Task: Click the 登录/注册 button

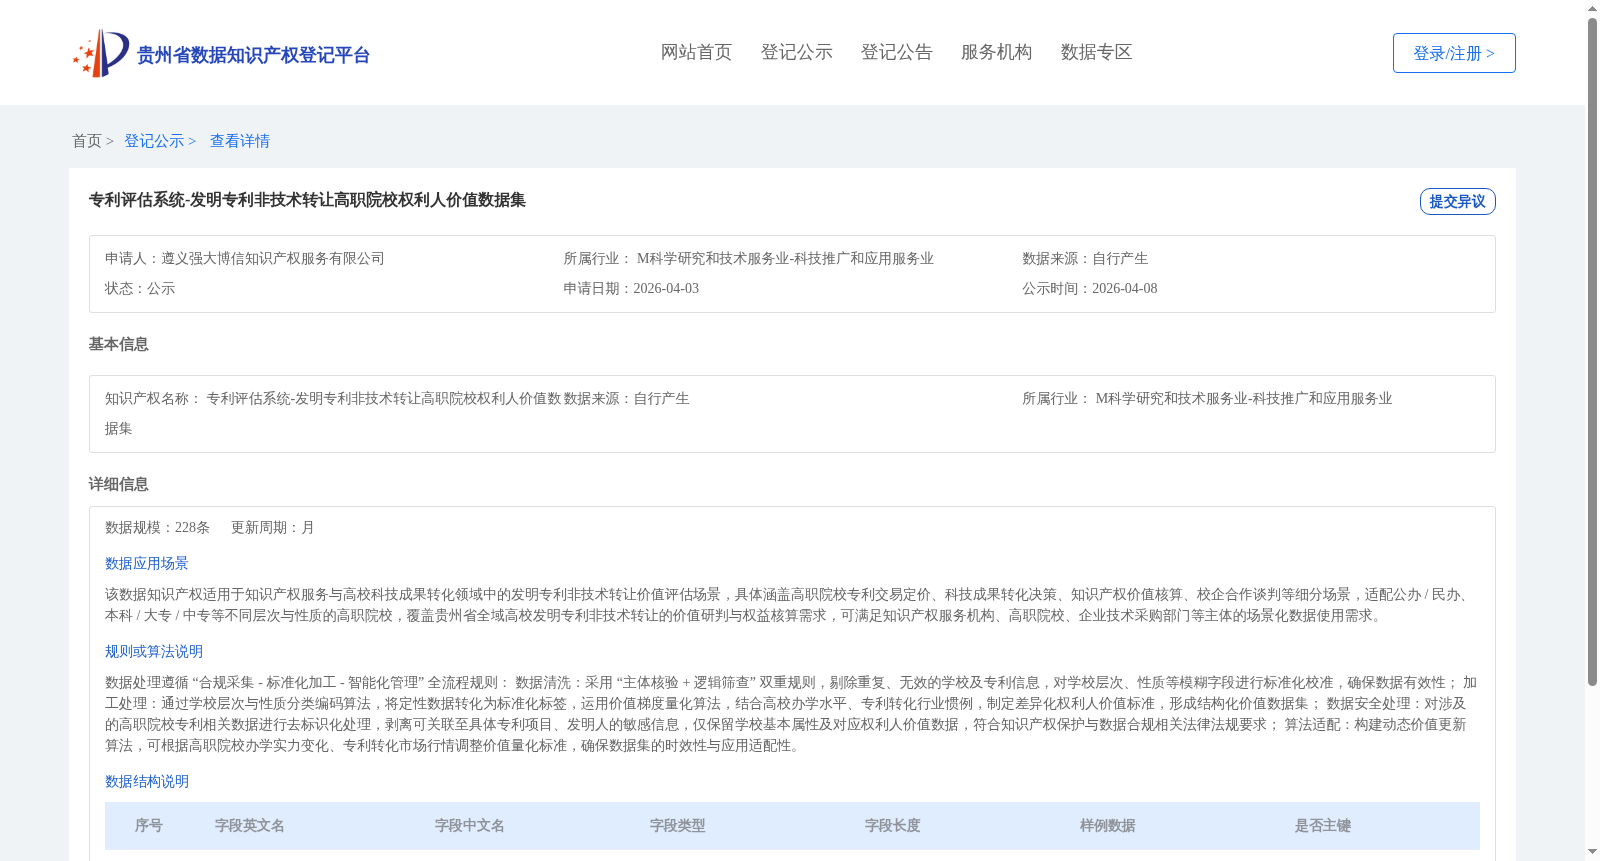Action: [x=1454, y=53]
